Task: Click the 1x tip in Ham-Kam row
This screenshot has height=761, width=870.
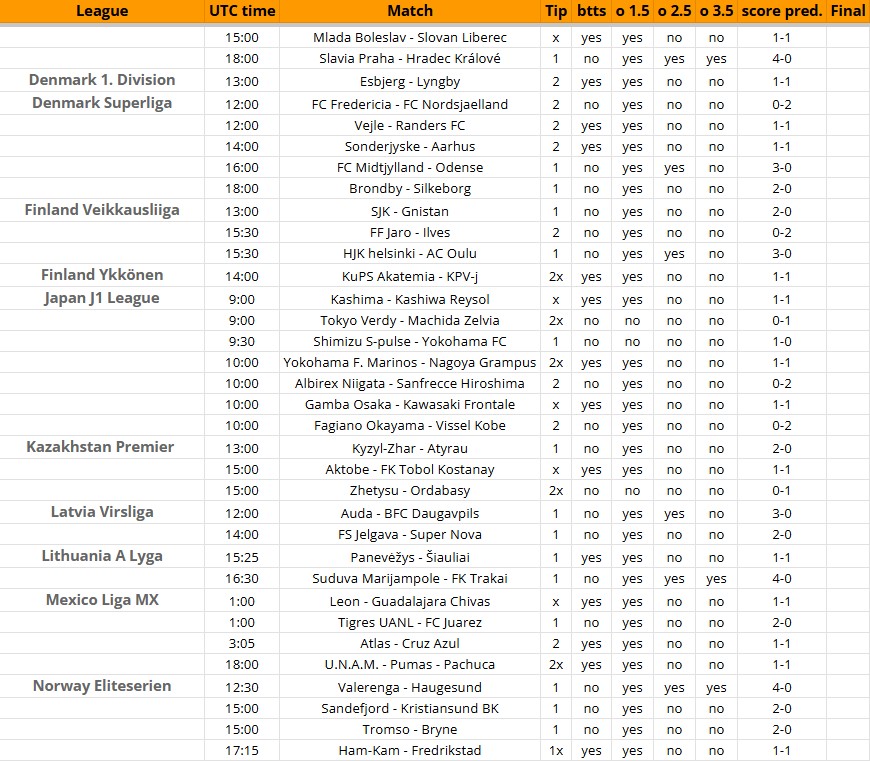Action: coord(556,752)
